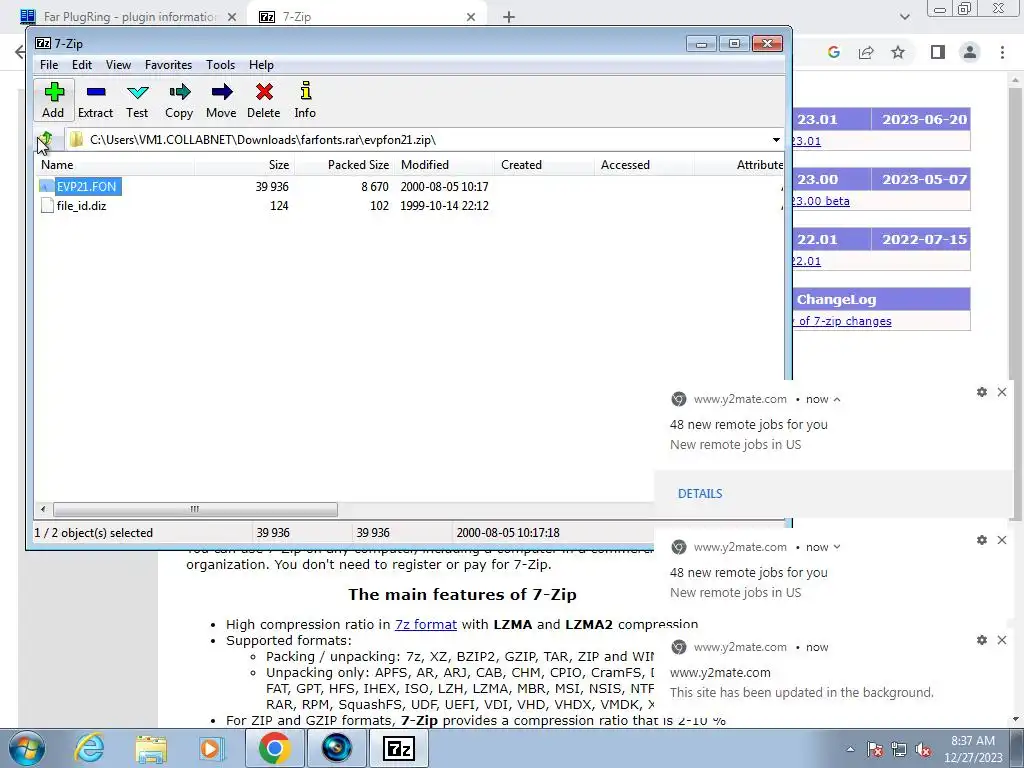Click the horizontal scrollbar left arrow
Image resolution: width=1024 pixels, height=768 pixels.
[43, 509]
